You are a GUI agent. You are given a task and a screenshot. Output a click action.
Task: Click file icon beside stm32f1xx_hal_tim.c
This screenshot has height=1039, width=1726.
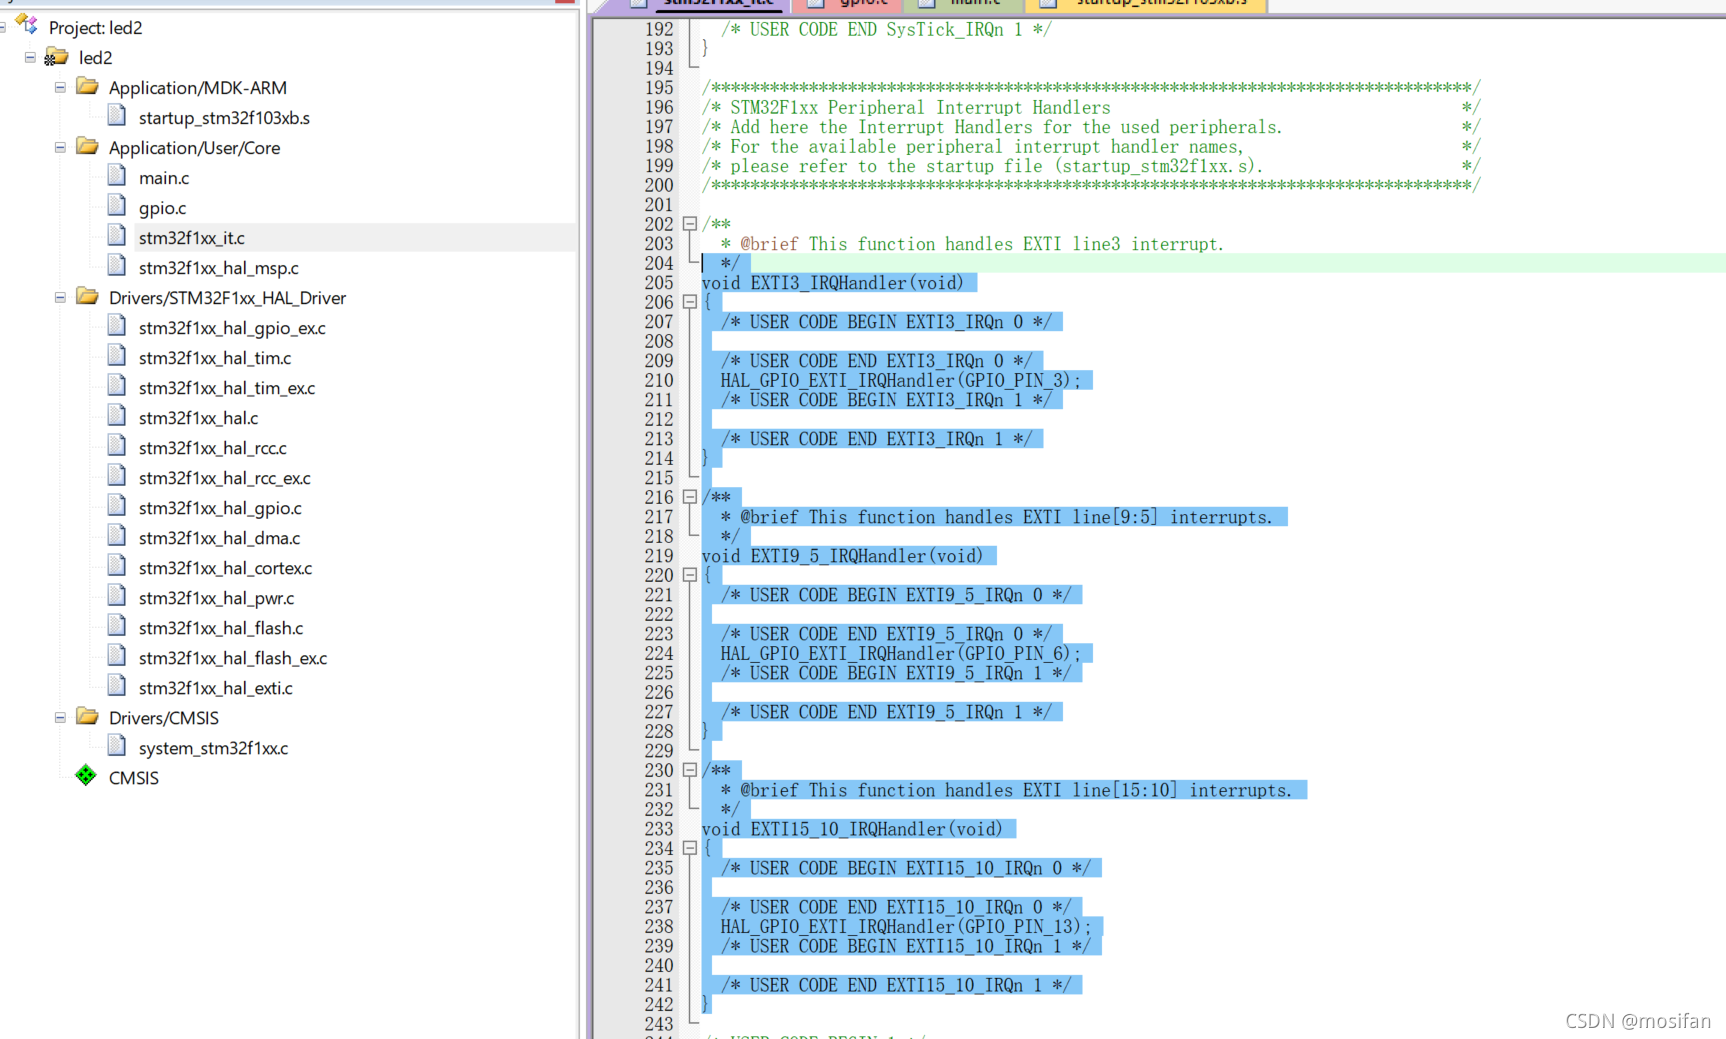117,356
